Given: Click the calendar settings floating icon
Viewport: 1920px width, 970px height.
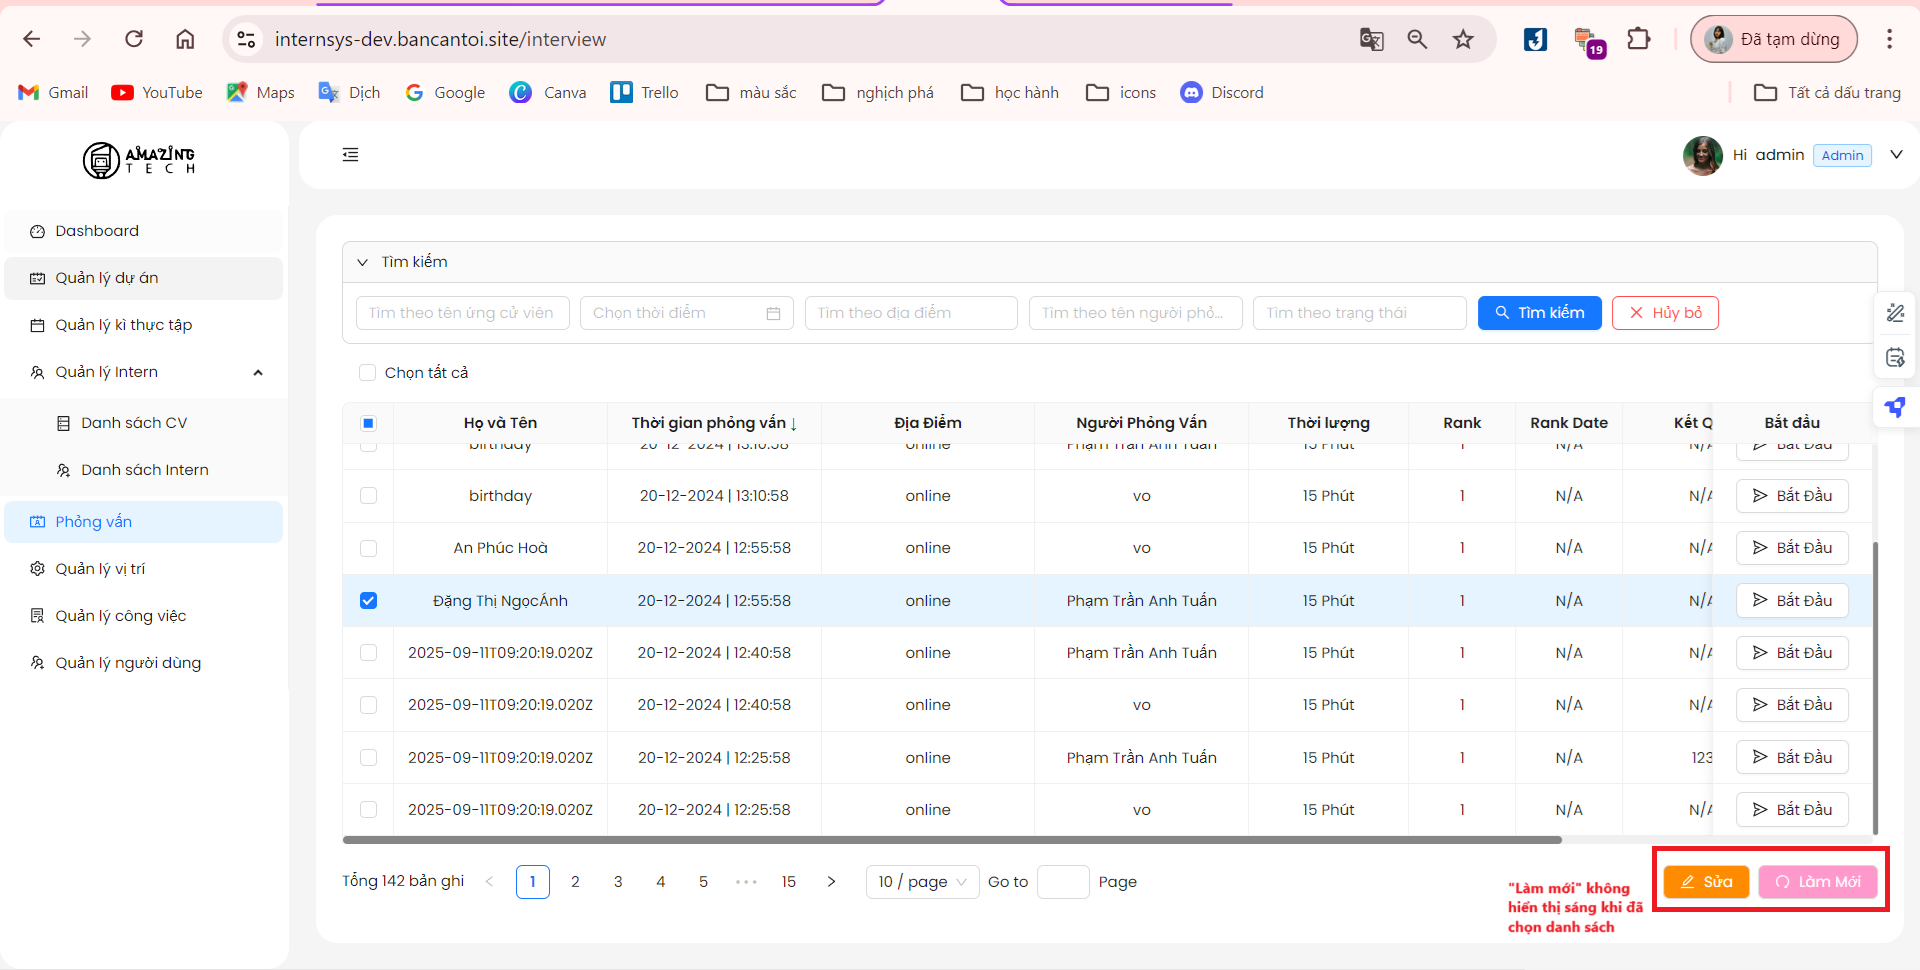Looking at the screenshot, I should (1895, 358).
